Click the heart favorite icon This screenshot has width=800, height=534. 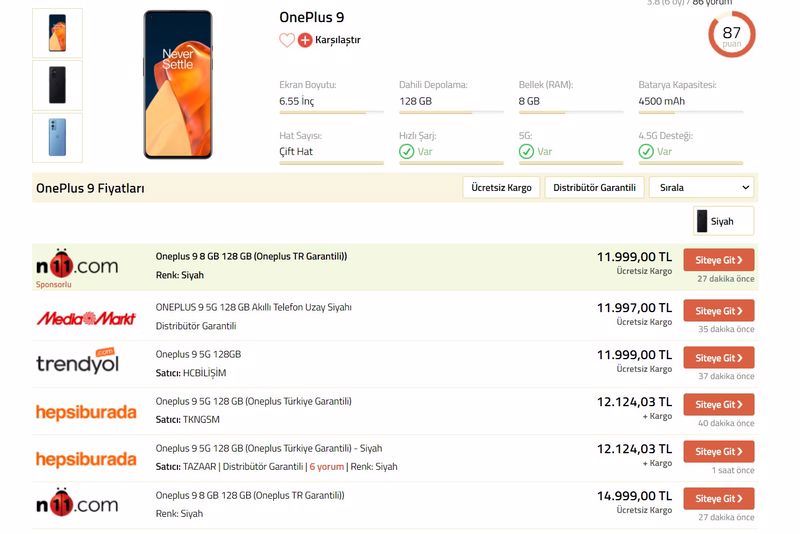[287, 40]
